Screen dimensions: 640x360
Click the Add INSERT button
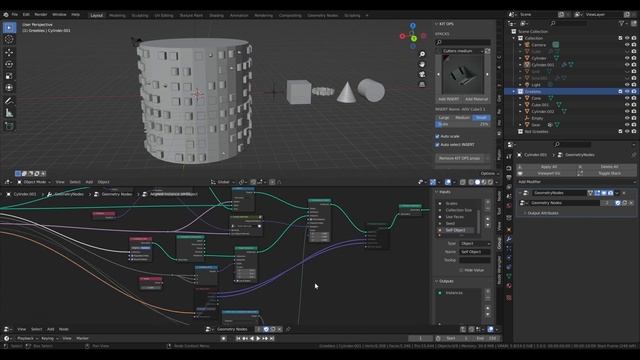pos(448,99)
